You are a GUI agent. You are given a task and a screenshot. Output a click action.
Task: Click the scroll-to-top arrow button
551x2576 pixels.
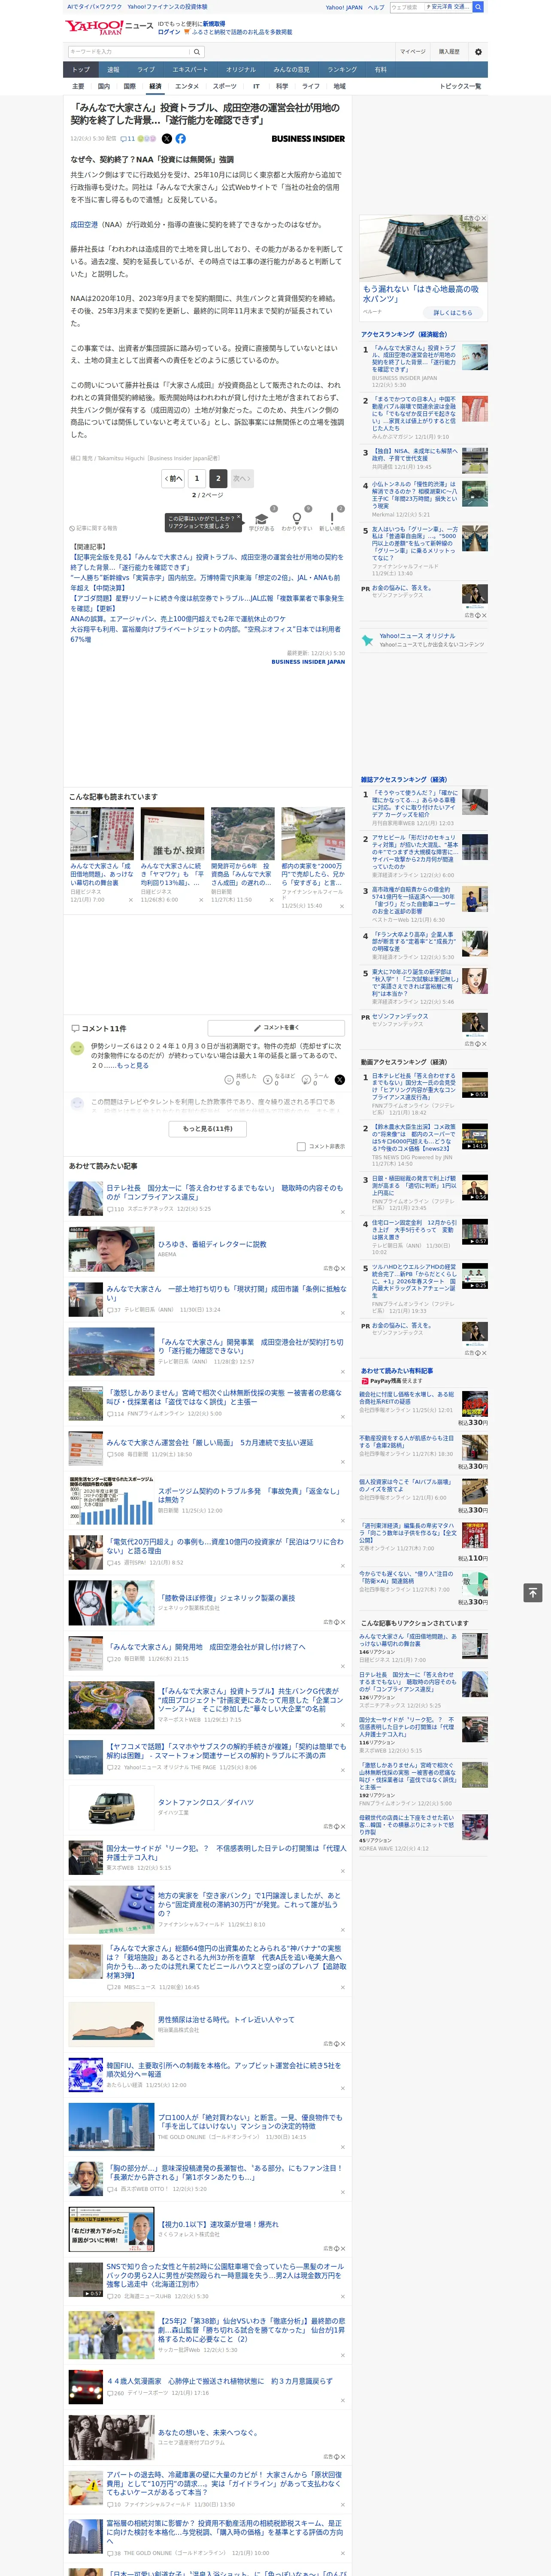point(533,1592)
